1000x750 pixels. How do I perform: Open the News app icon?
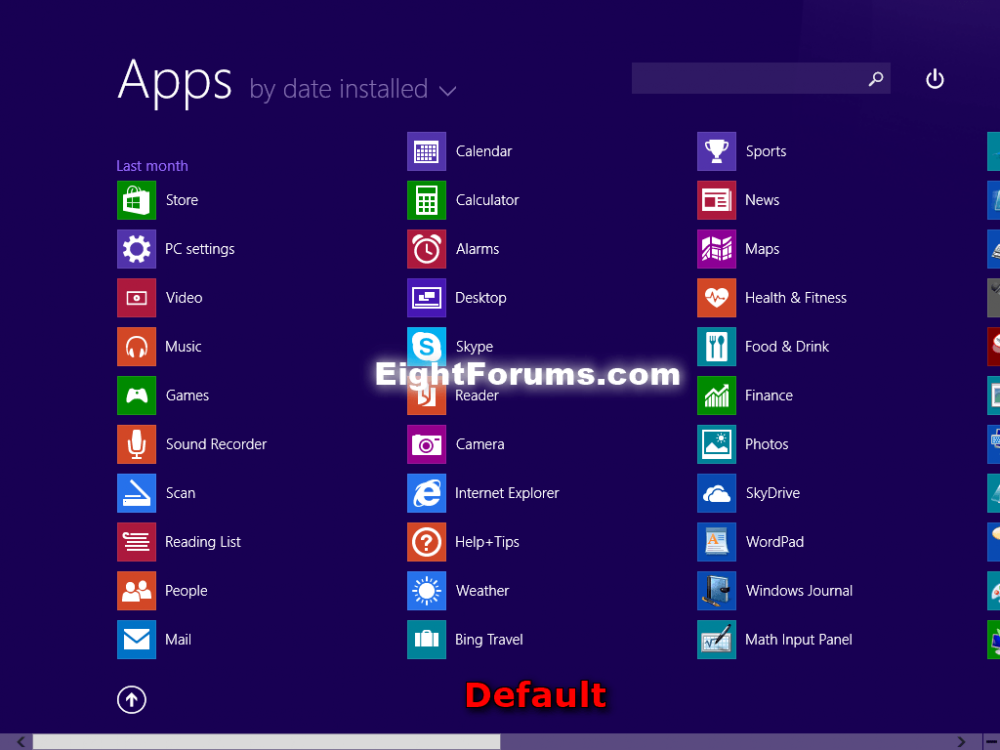click(x=717, y=200)
